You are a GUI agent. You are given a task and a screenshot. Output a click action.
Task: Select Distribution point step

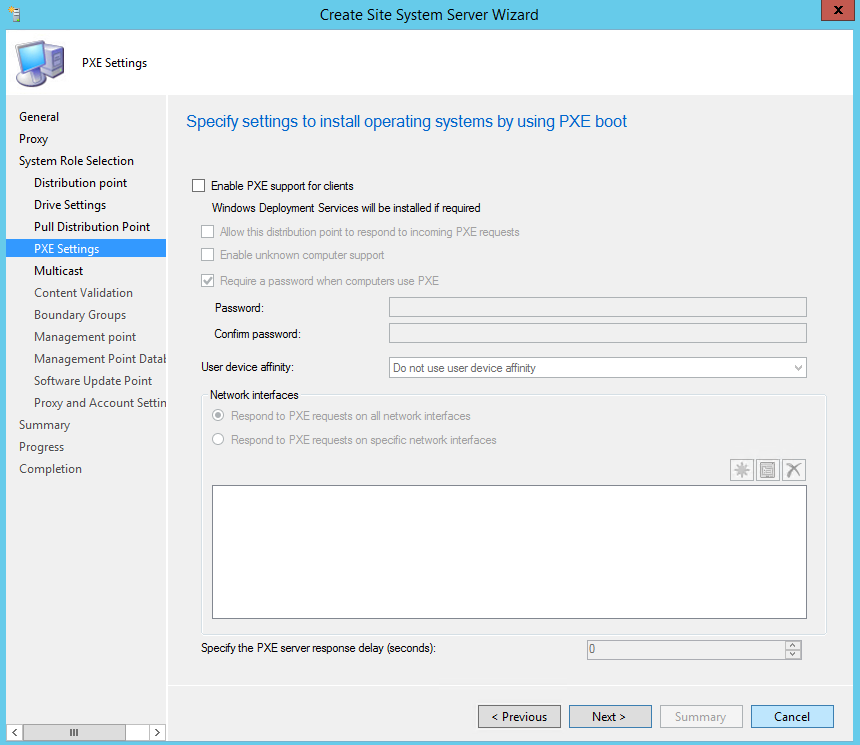click(81, 183)
